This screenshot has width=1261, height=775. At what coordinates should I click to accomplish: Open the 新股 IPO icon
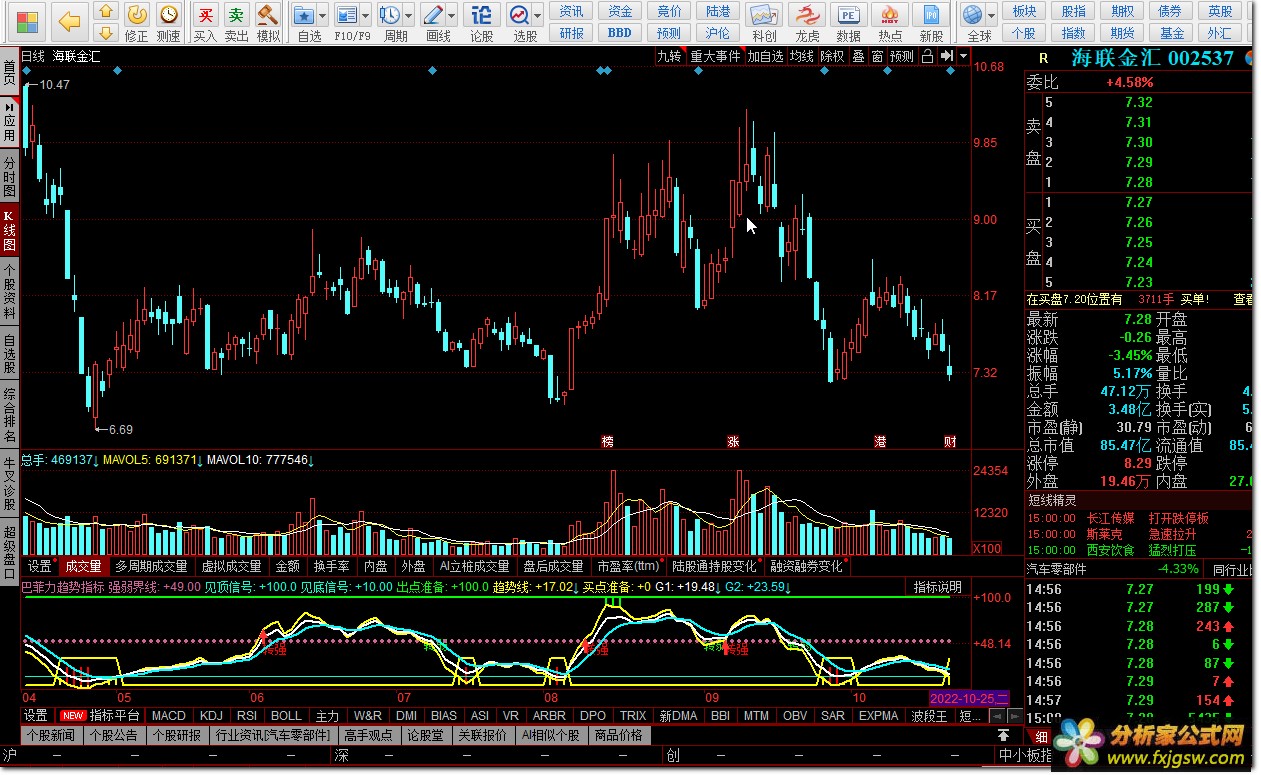931,15
